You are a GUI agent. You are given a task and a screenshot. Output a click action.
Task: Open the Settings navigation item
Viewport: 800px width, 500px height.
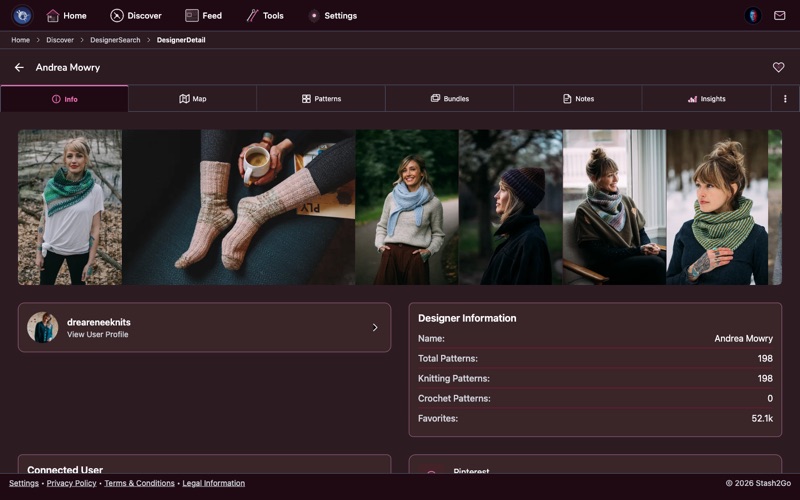[x=333, y=16]
